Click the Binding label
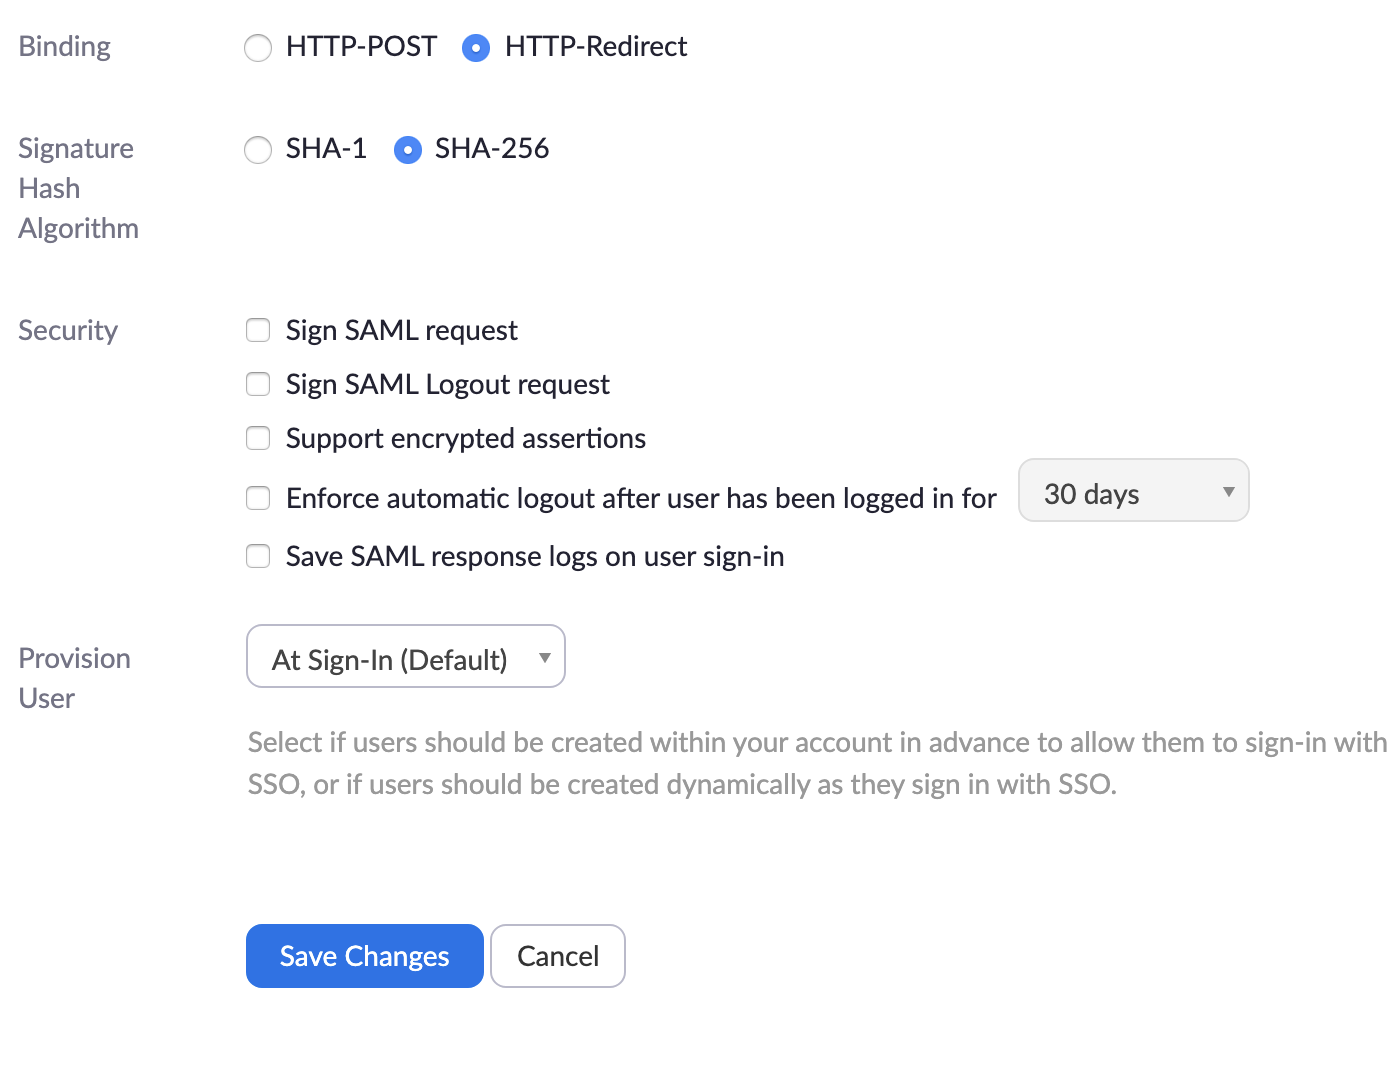 pyautogui.click(x=64, y=46)
